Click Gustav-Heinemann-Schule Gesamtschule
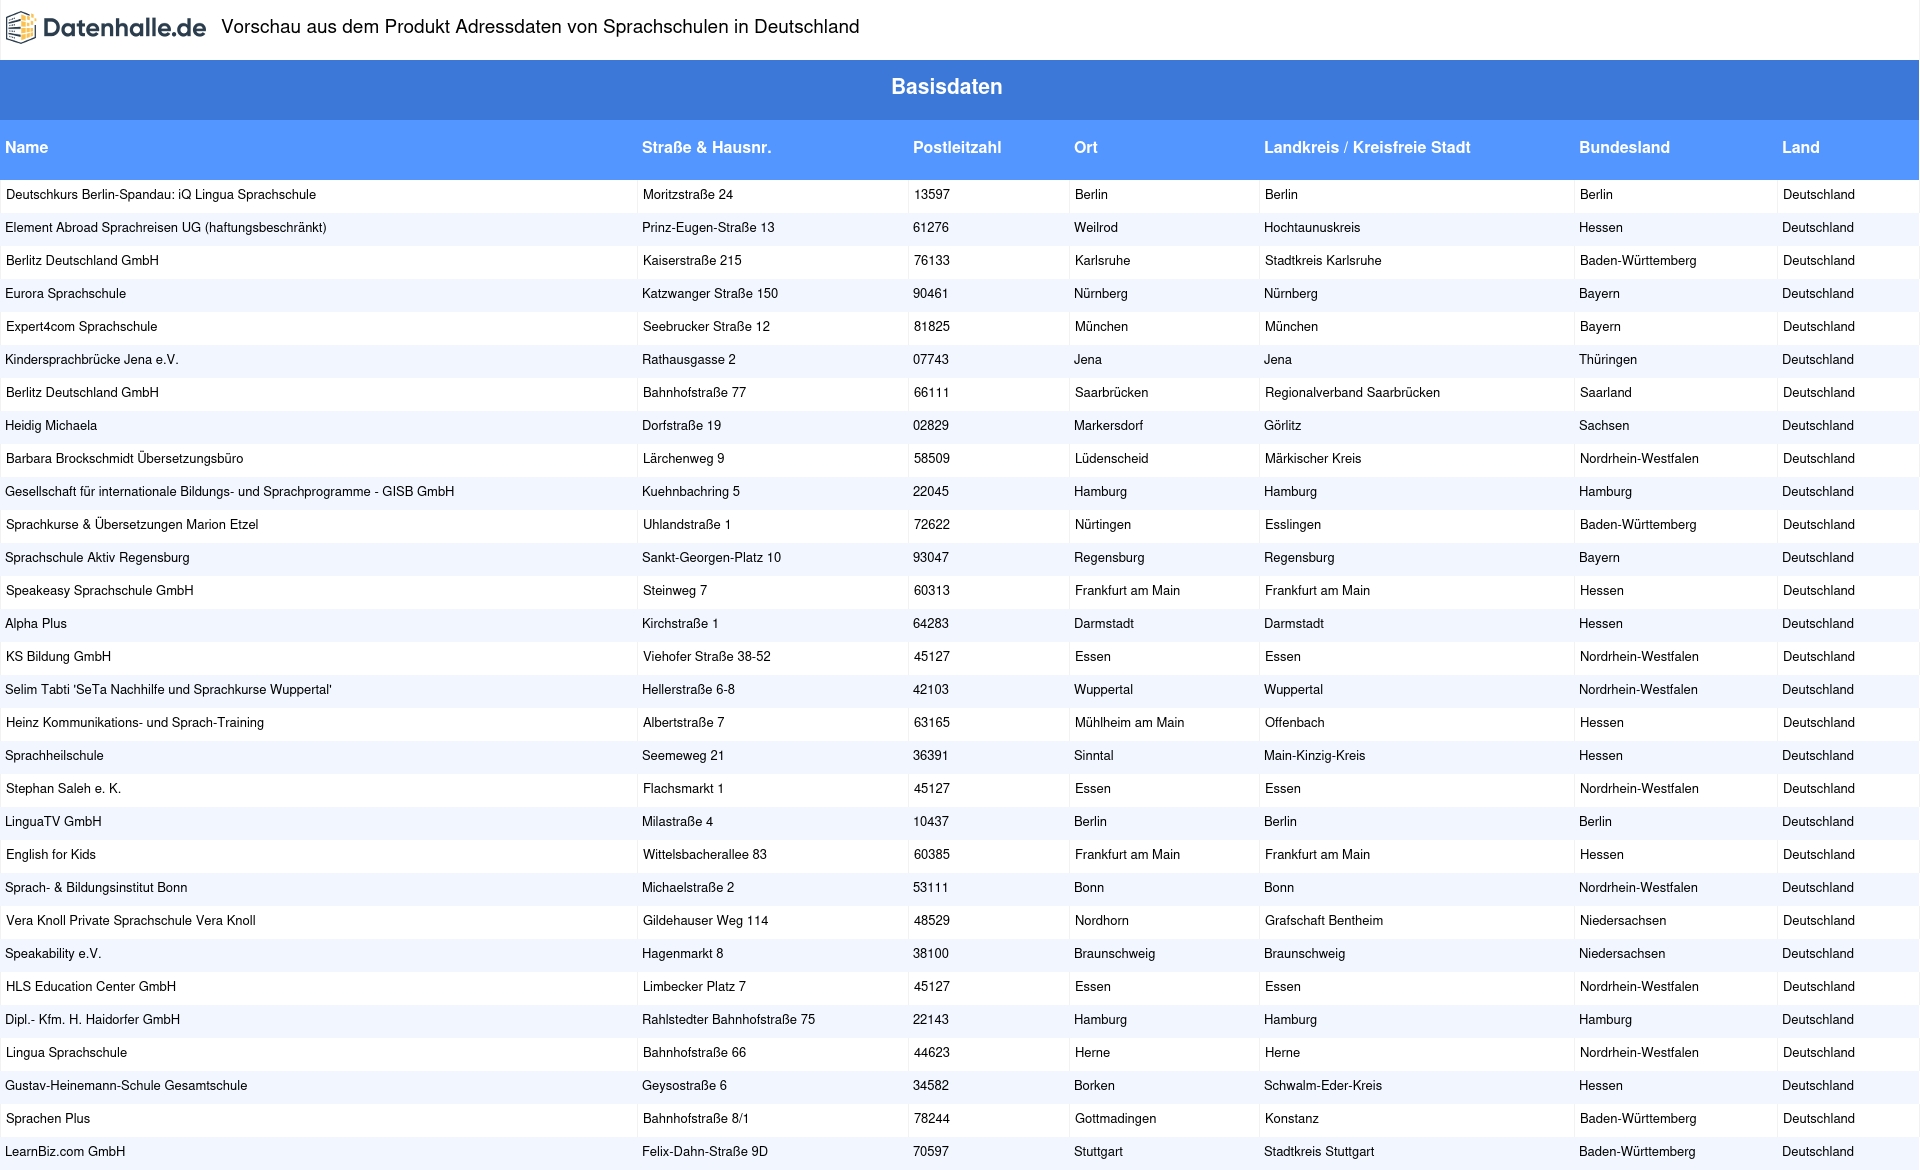The height and width of the screenshot is (1170, 1920). coord(126,1086)
